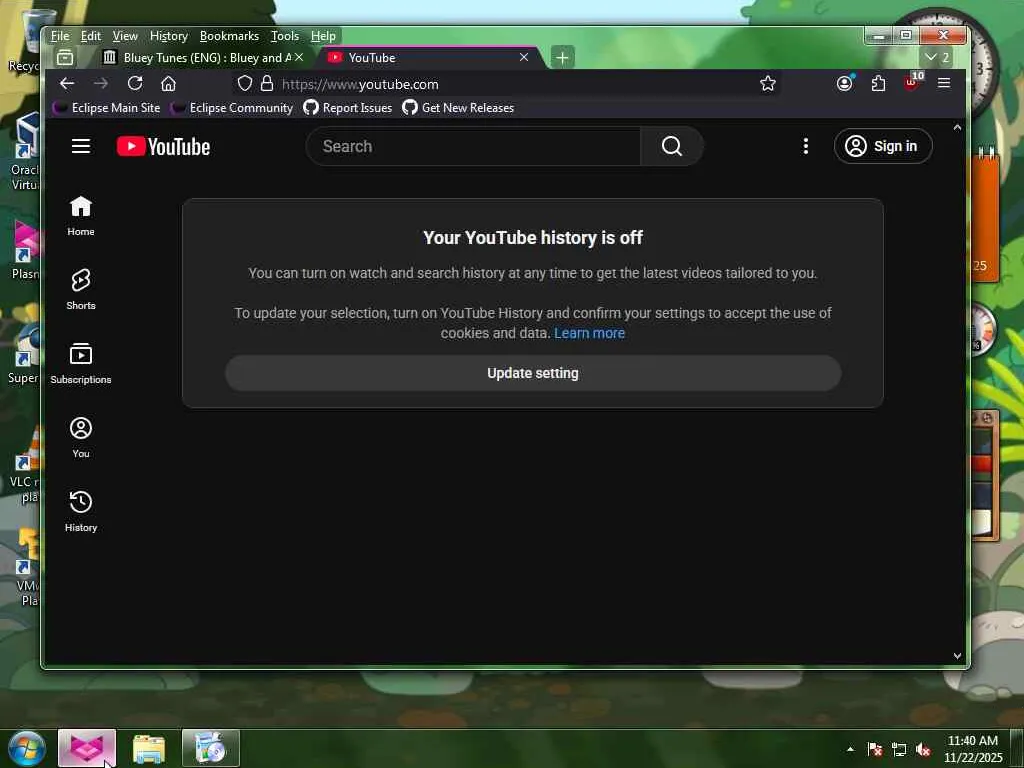Open a new tab with plus button

(x=562, y=57)
